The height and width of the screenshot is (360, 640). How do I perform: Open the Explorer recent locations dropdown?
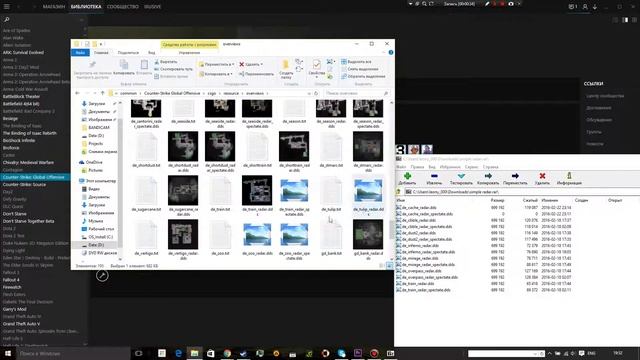95,93
